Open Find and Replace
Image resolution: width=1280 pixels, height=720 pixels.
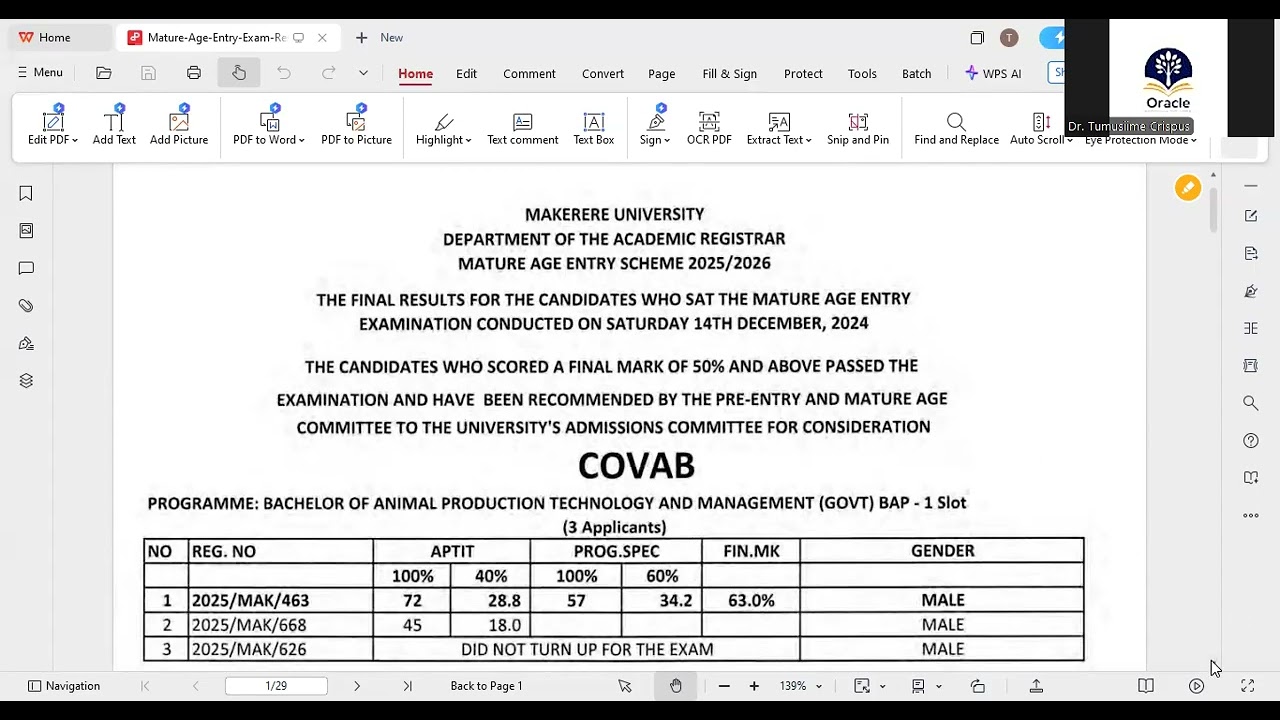(x=956, y=126)
